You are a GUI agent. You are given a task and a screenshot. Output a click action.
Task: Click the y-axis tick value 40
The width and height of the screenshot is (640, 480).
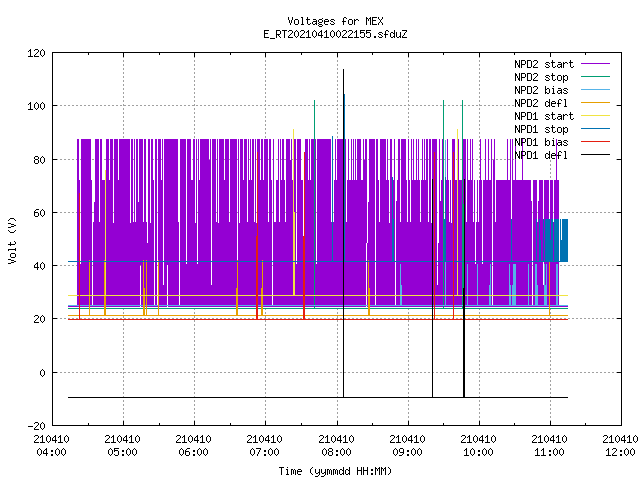(39, 266)
